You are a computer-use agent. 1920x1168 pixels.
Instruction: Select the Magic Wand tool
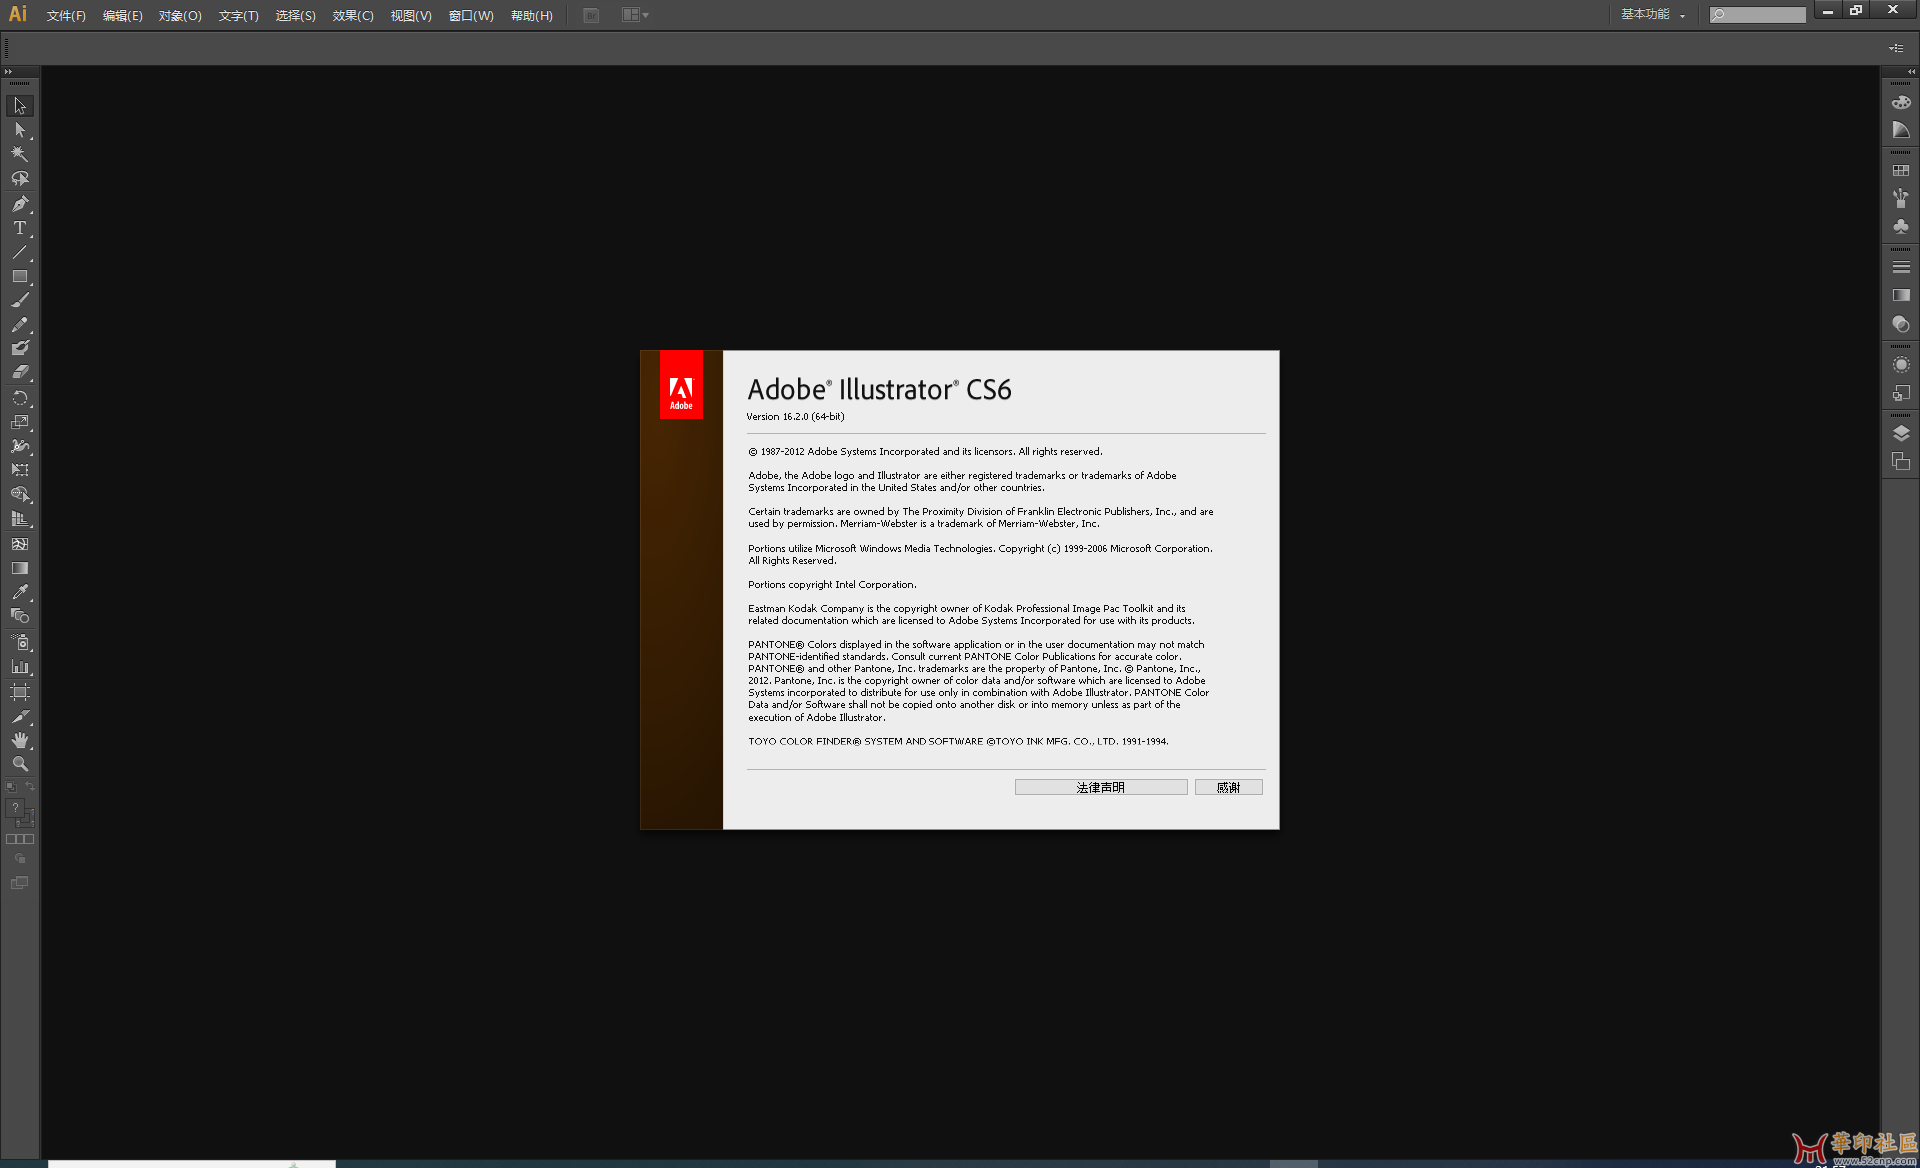[19, 154]
